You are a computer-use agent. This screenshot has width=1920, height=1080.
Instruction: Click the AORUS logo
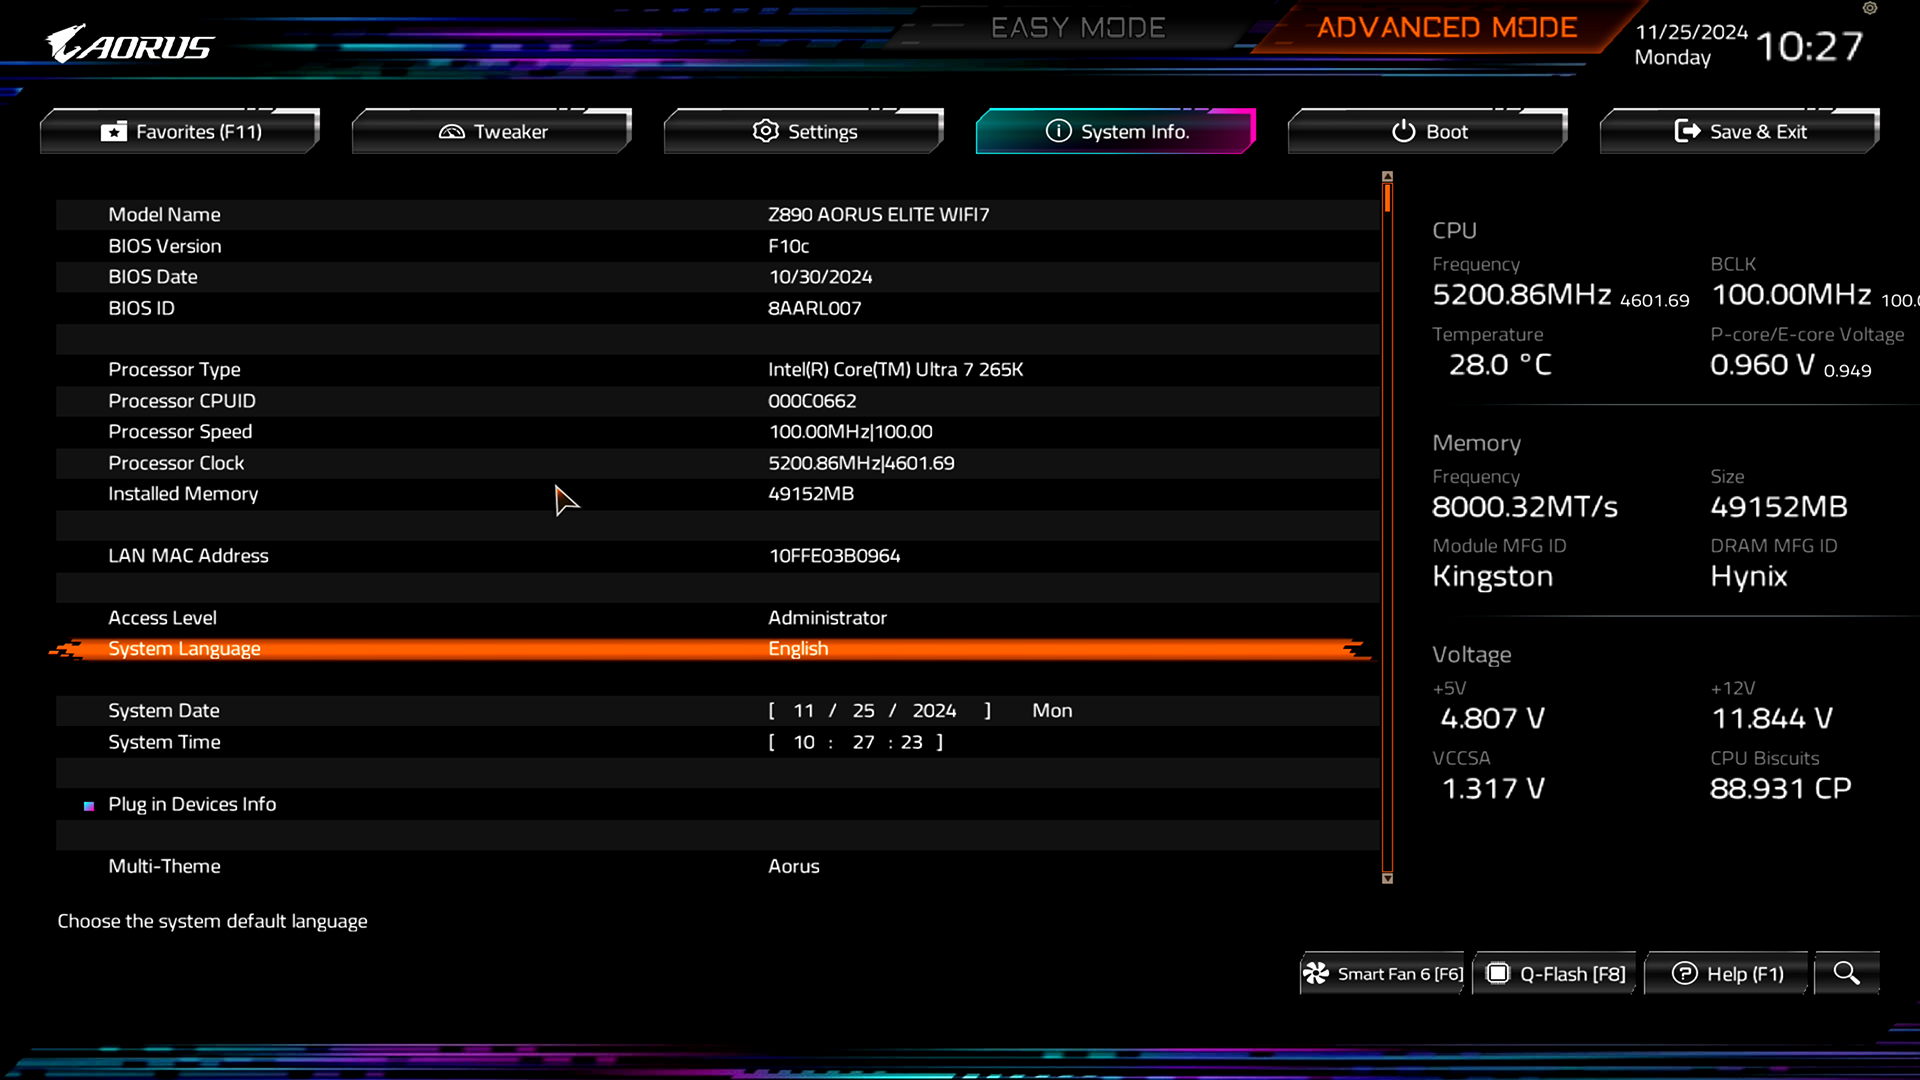[x=130, y=45]
